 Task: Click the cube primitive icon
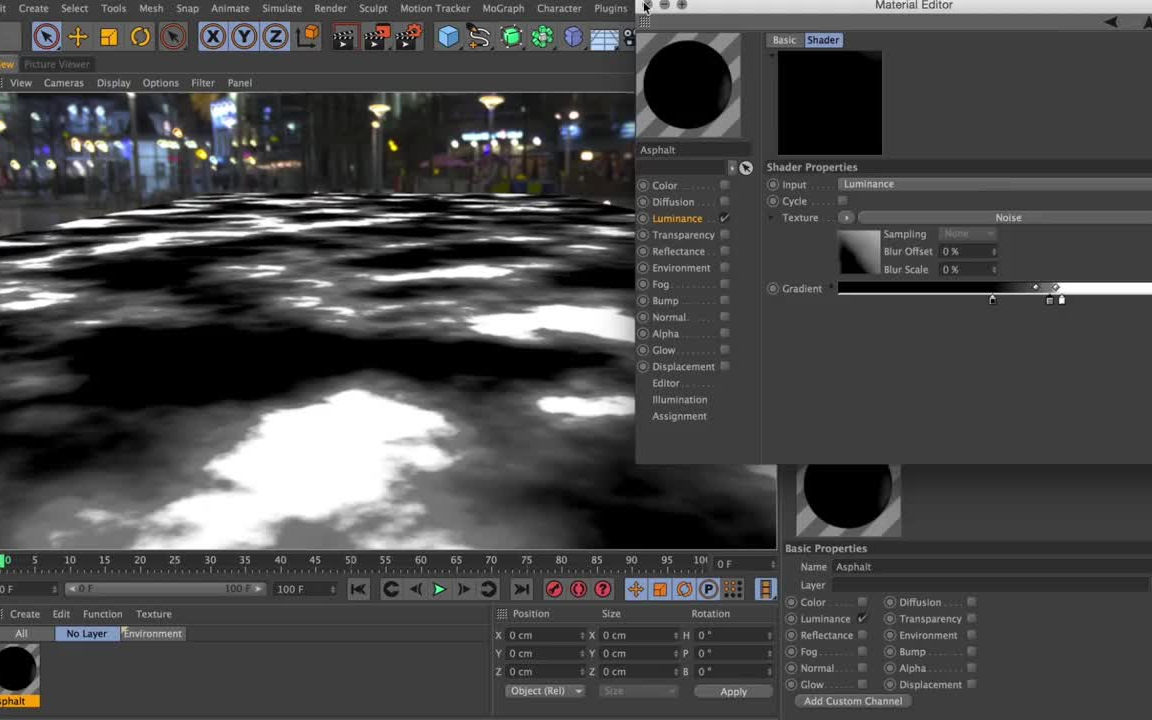pyautogui.click(x=447, y=37)
